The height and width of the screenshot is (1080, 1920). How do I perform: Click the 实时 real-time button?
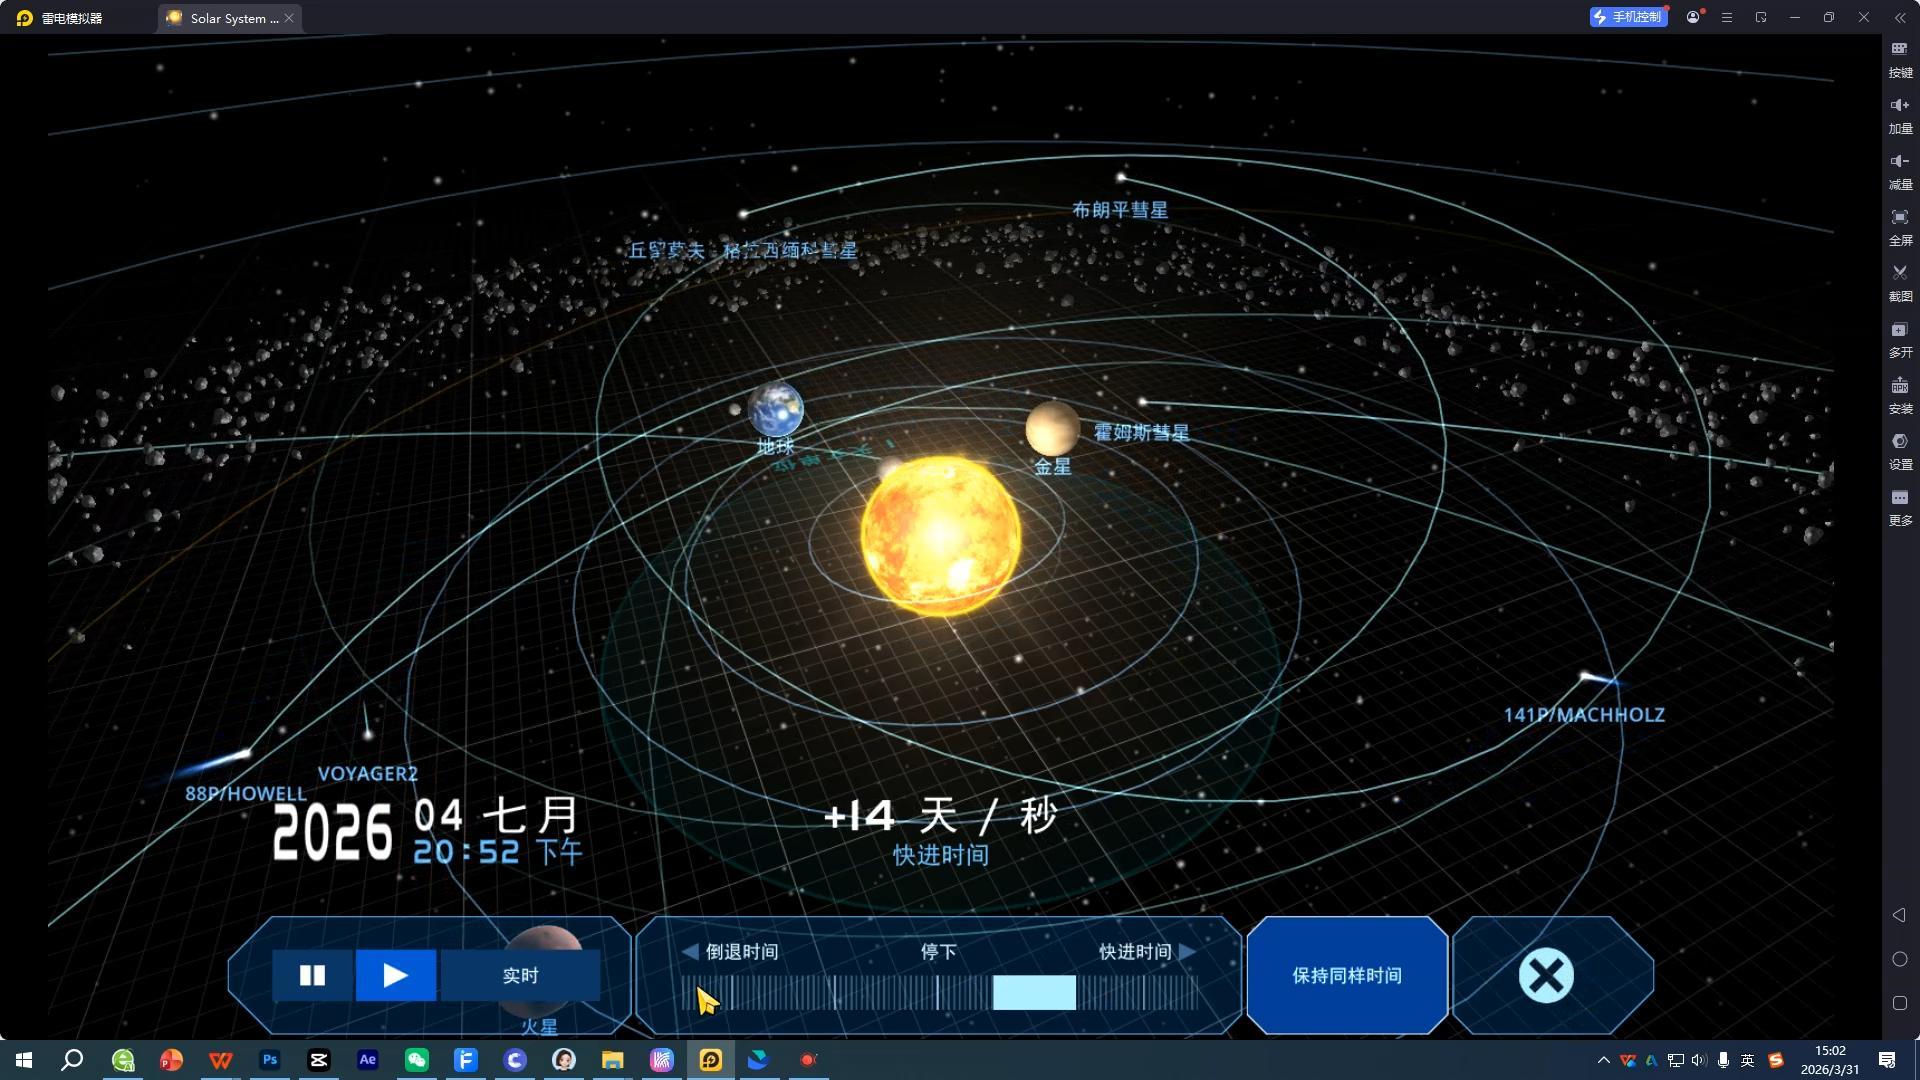coord(520,975)
